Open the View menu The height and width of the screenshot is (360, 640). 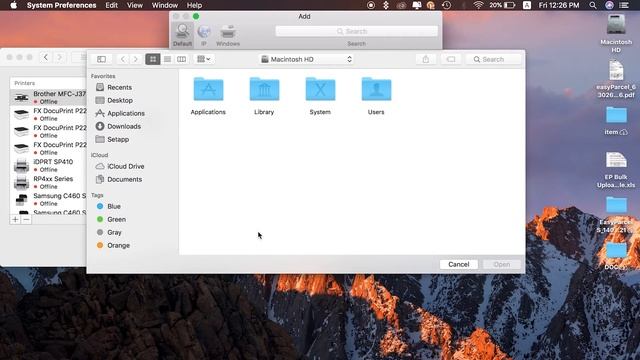coord(135,5)
